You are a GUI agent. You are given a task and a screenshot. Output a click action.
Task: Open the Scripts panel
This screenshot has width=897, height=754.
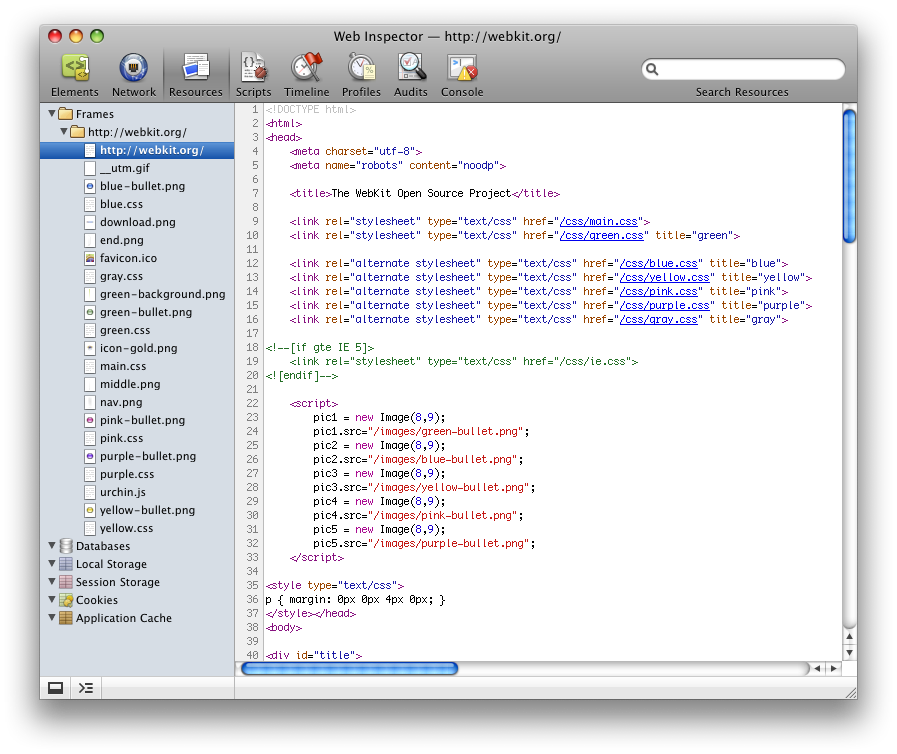253,75
